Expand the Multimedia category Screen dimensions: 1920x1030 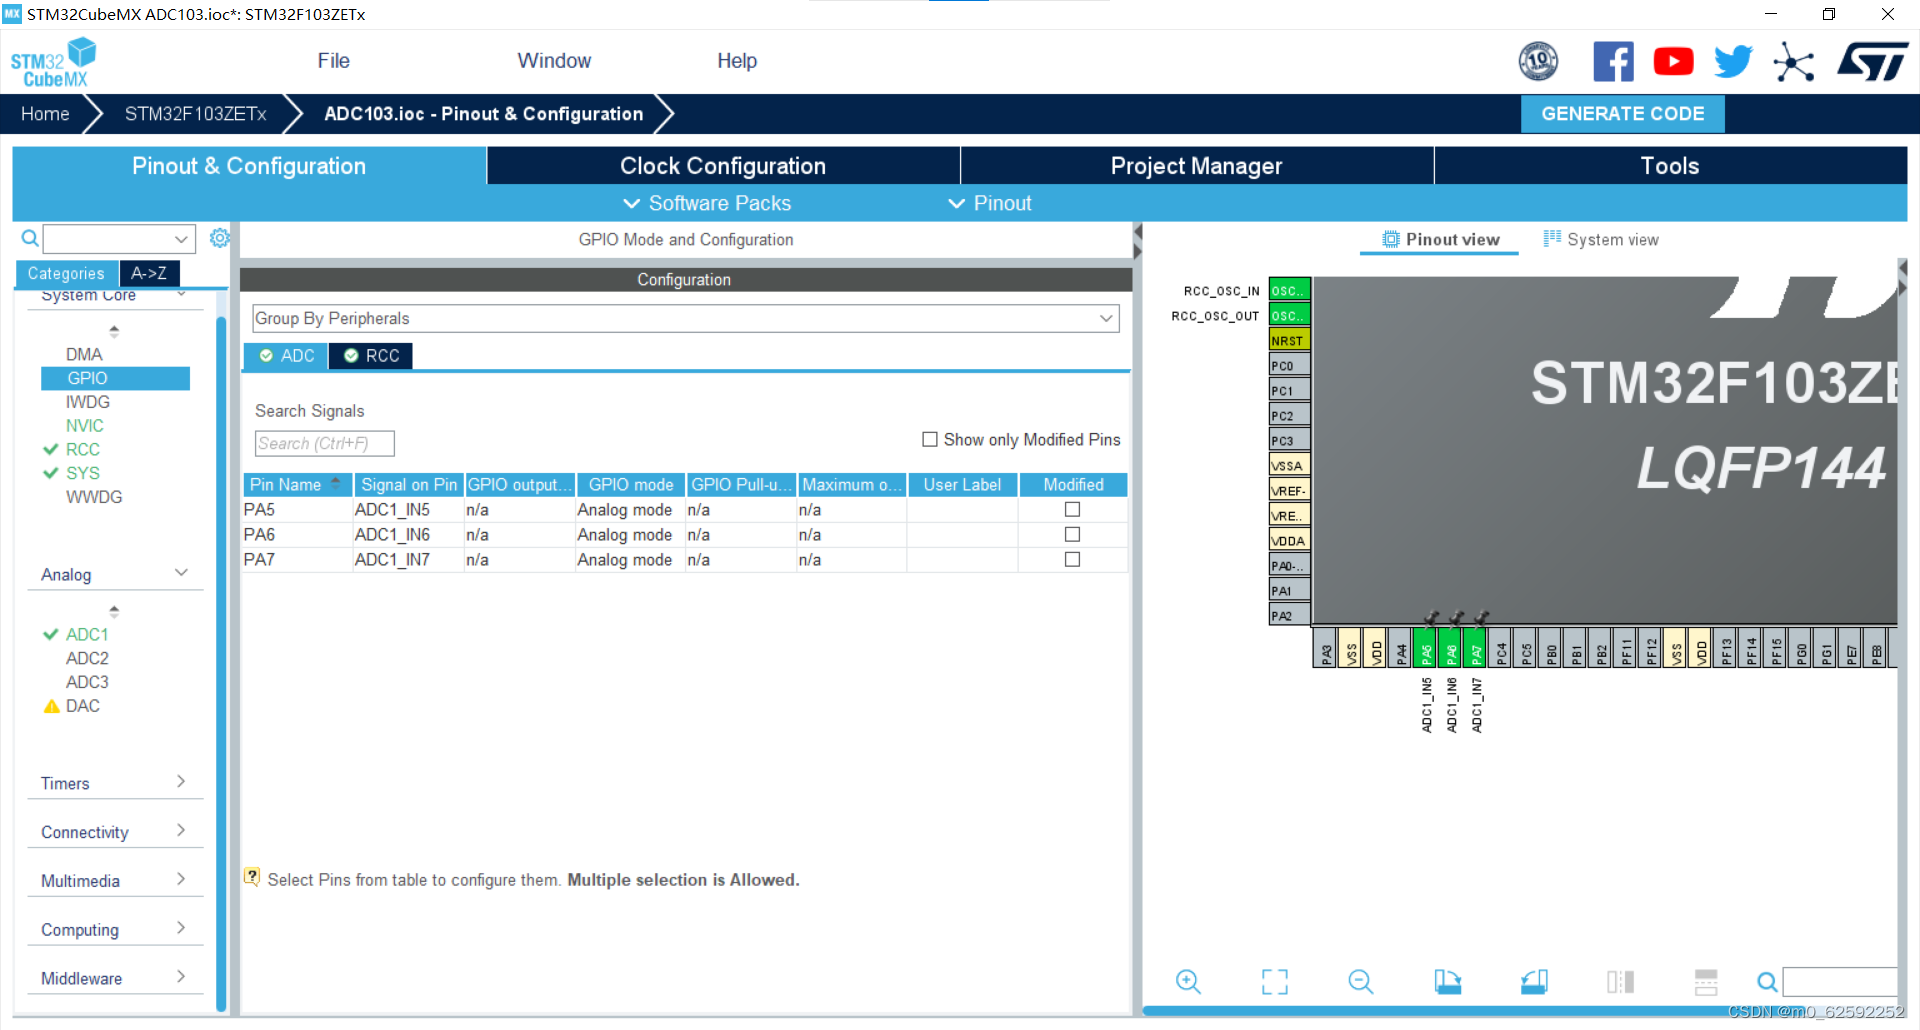[x=181, y=878]
